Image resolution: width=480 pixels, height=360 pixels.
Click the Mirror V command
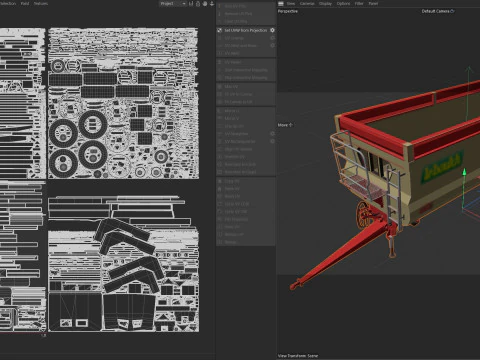point(232,118)
